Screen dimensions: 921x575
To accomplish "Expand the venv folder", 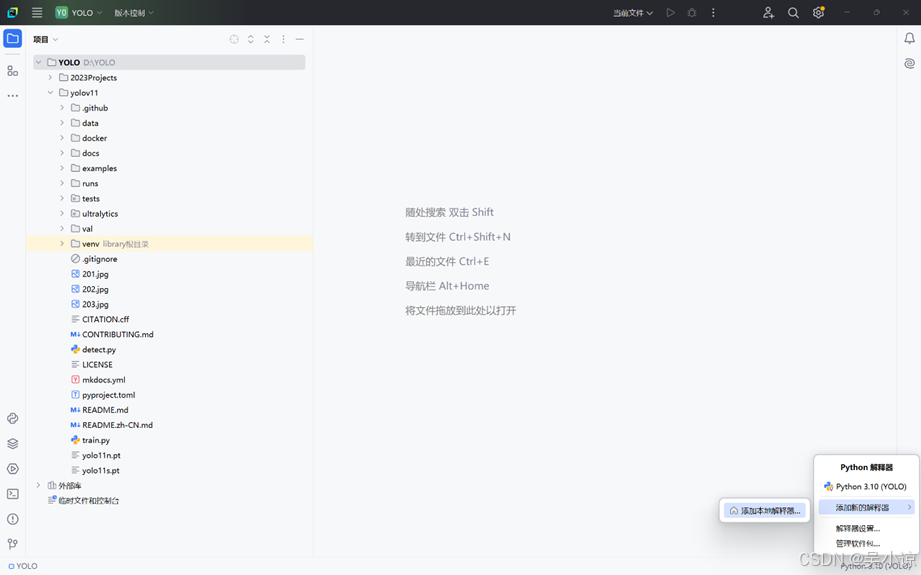I will 62,244.
